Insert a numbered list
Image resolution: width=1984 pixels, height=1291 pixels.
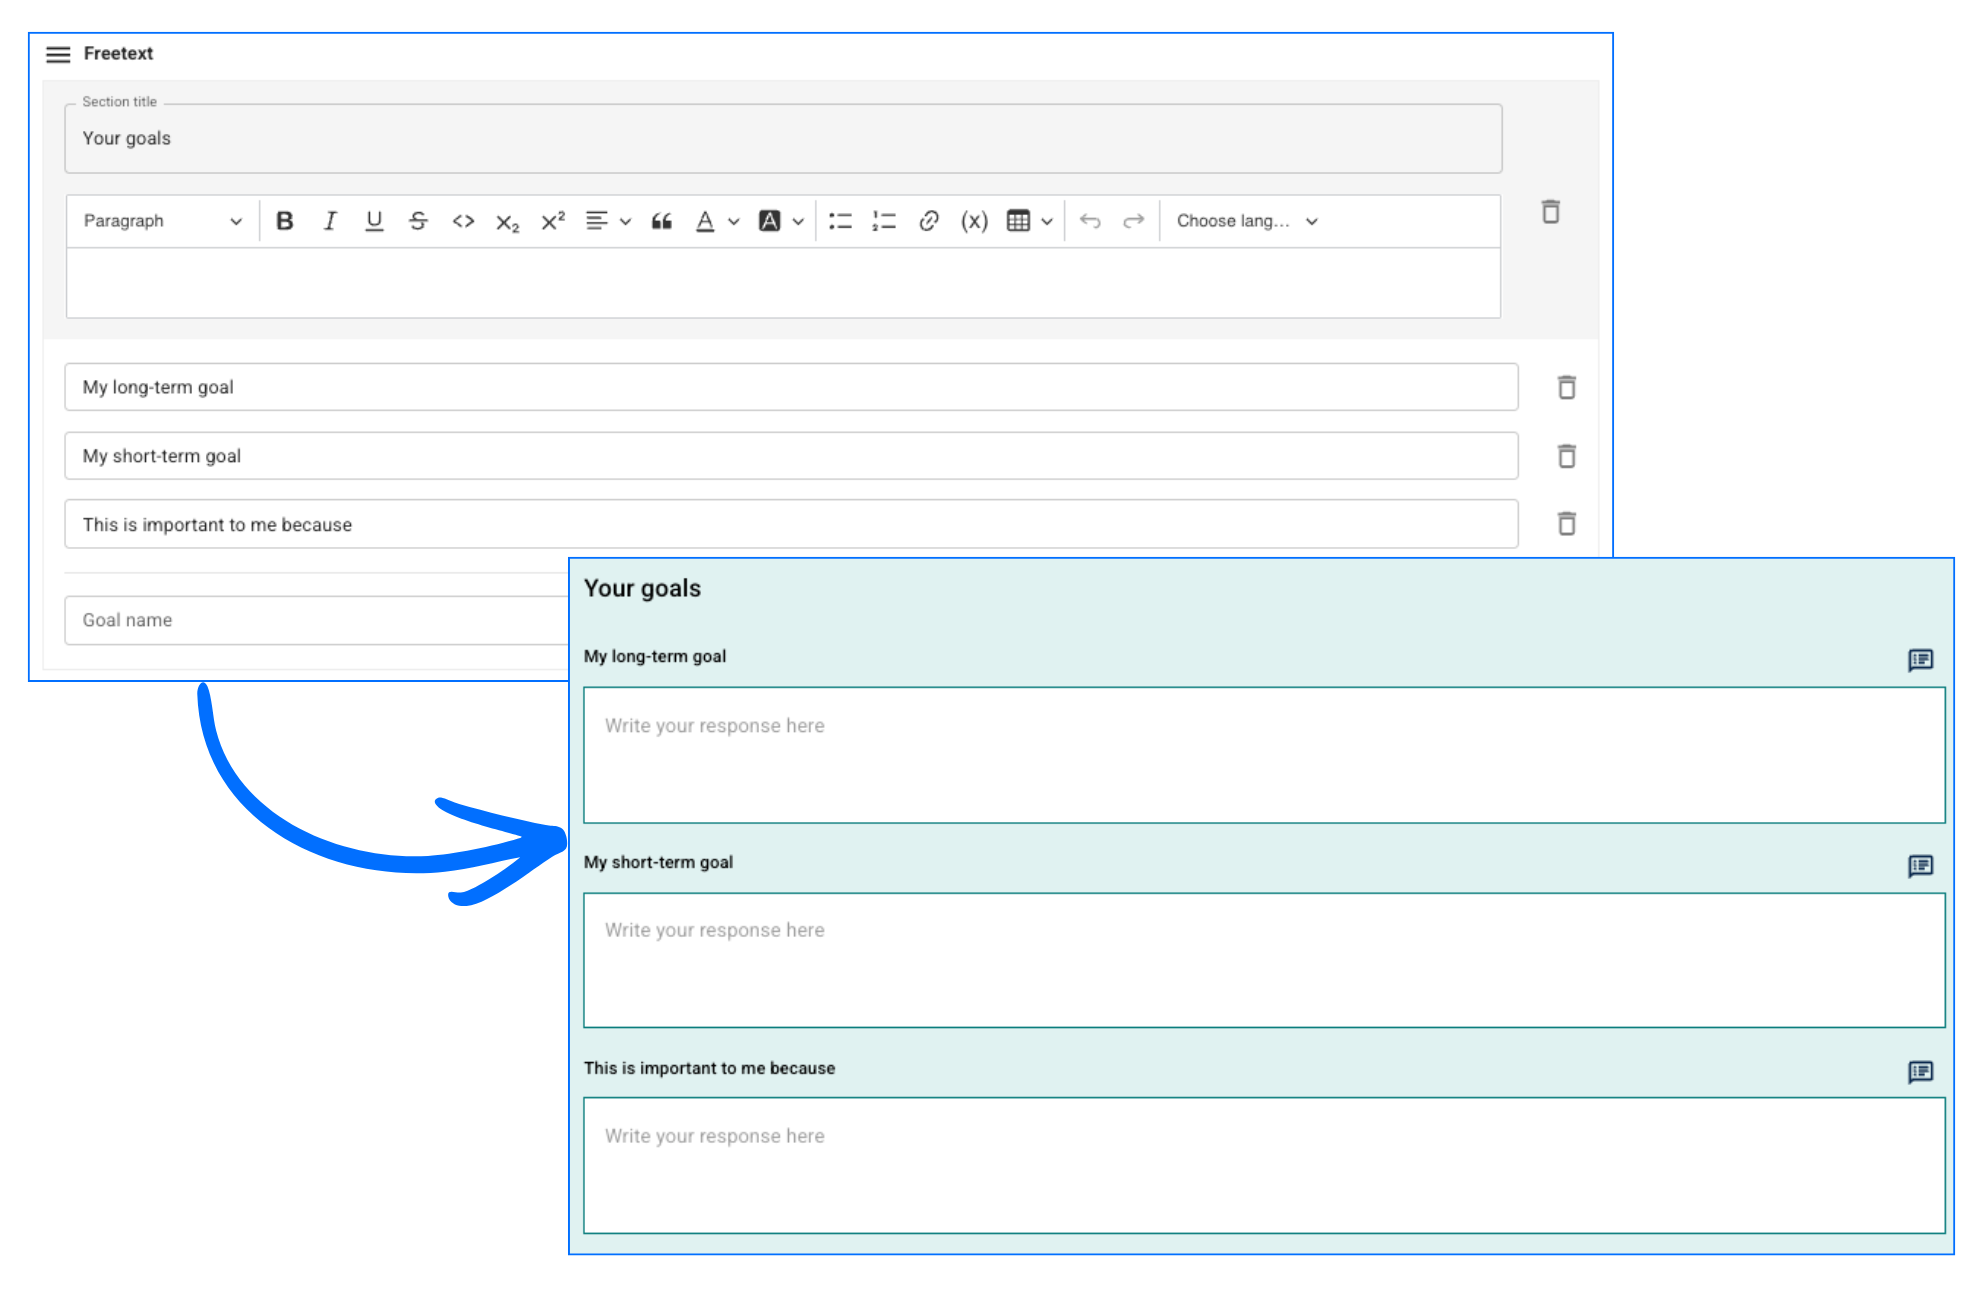pyautogui.click(x=884, y=221)
